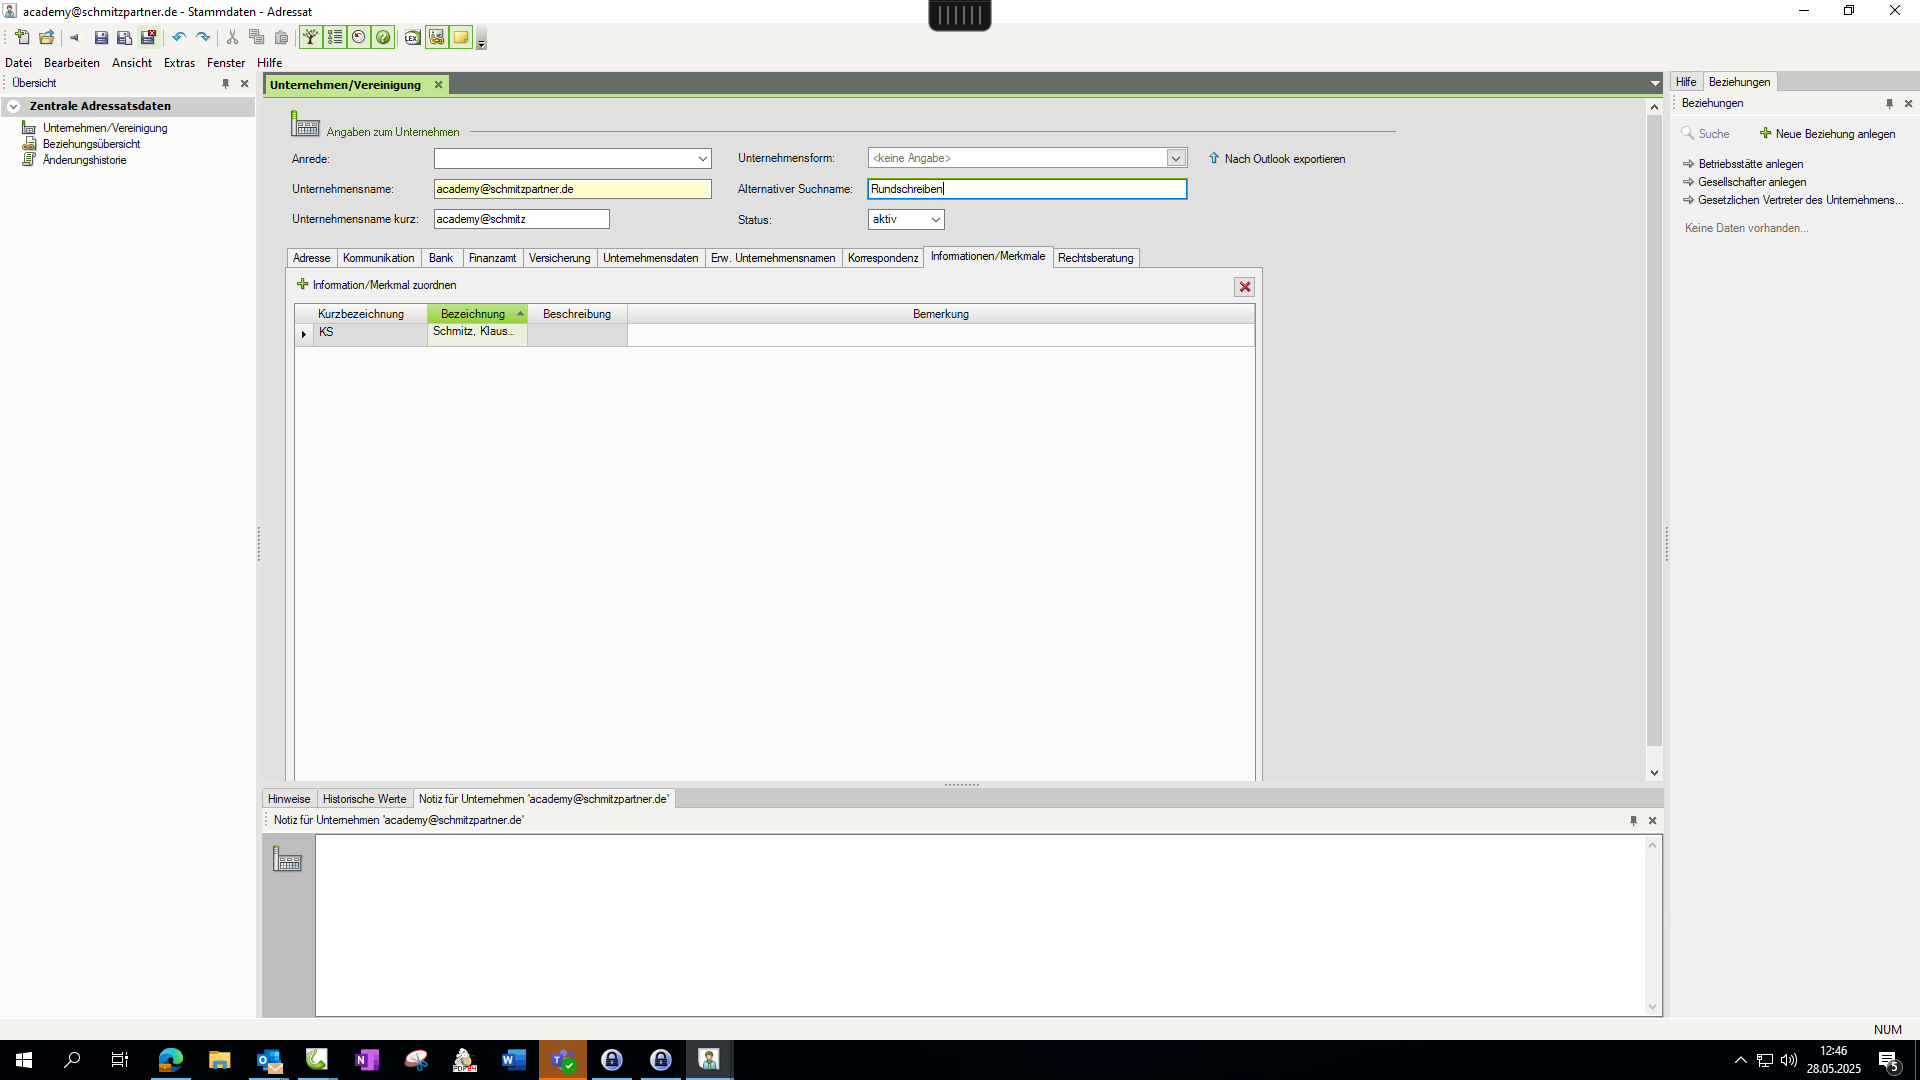Toggle the yellow sticky note toolbar icon
Viewport: 1920px width, 1080px height.
click(x=460, y=38)
